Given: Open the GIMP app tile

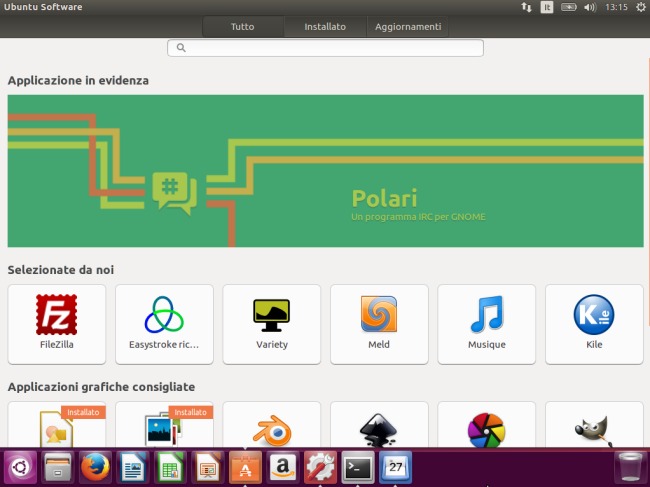Looking at the screenshot, I should tap(594, 424).
